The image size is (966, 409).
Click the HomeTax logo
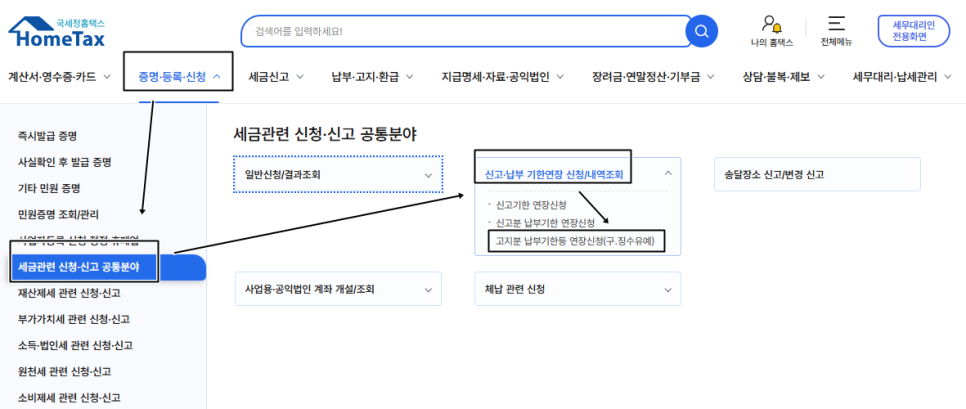coord(57,33)
